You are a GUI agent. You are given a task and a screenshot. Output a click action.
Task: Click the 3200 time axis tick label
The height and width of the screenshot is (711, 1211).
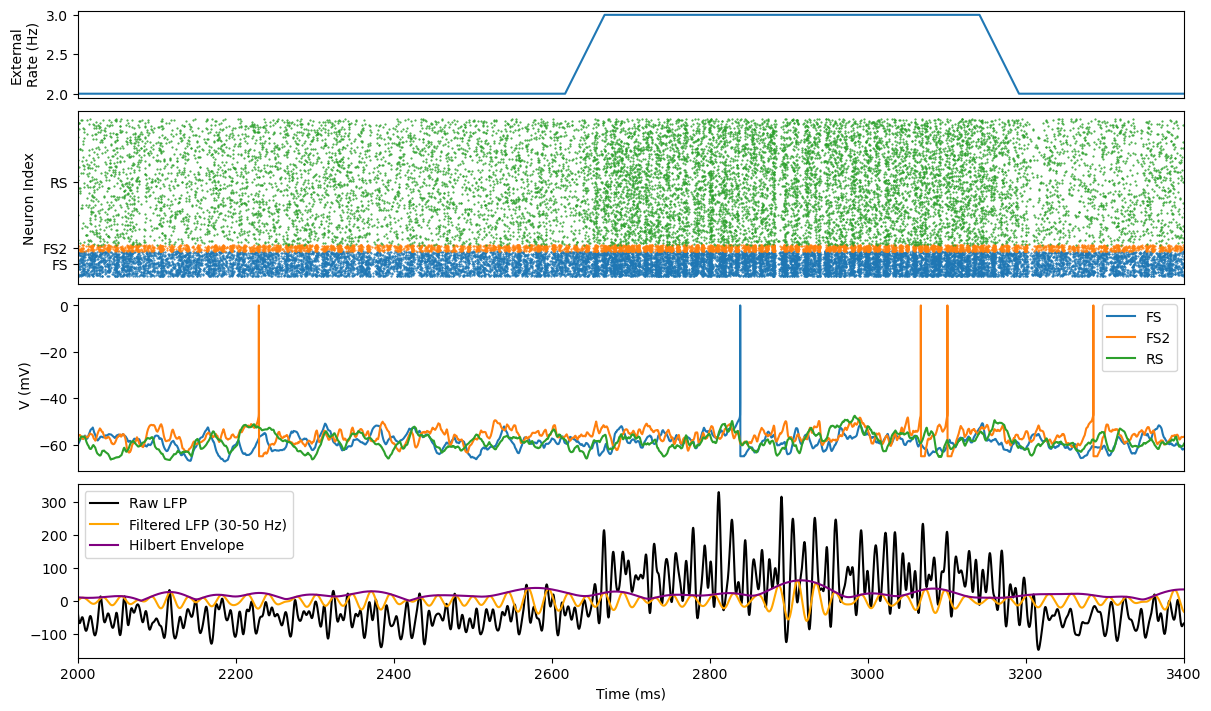[x=1026, y=674]
